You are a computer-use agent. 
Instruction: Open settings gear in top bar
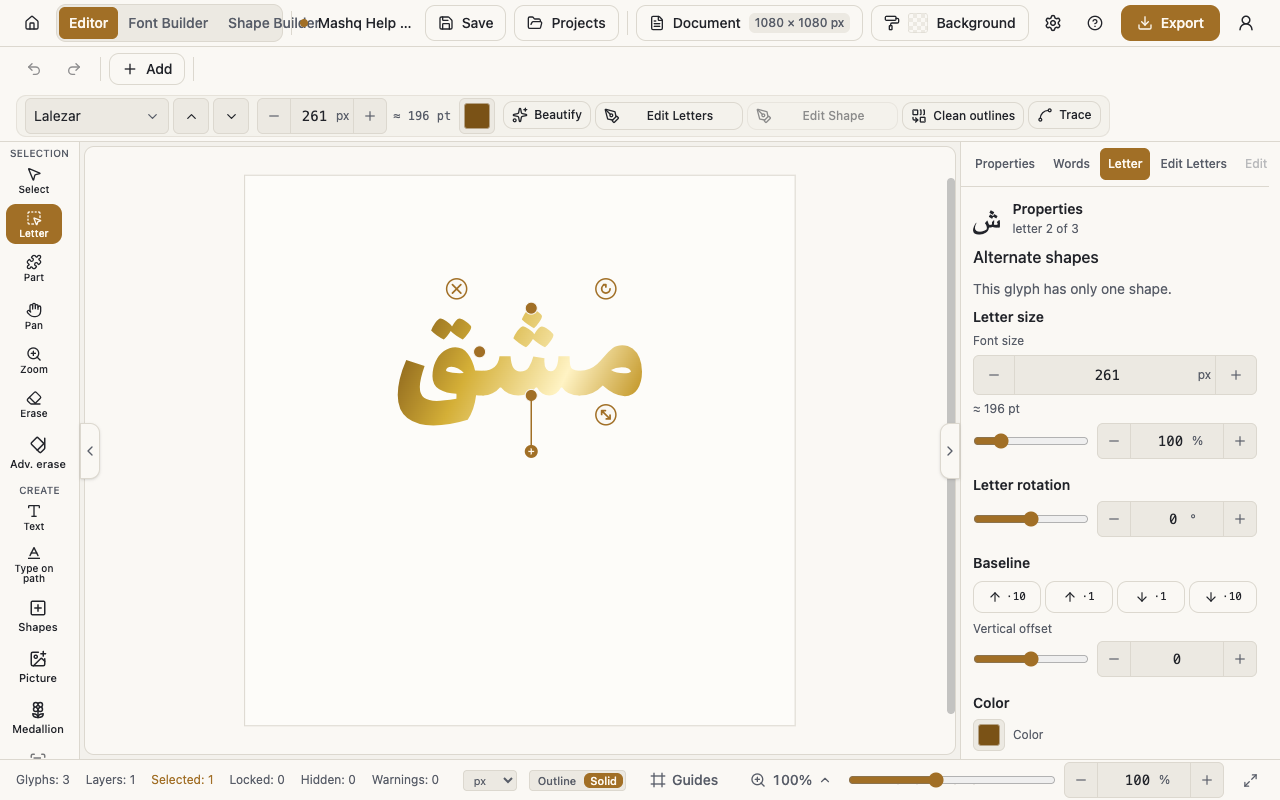pyautogui.click(x=1053, y=23)
